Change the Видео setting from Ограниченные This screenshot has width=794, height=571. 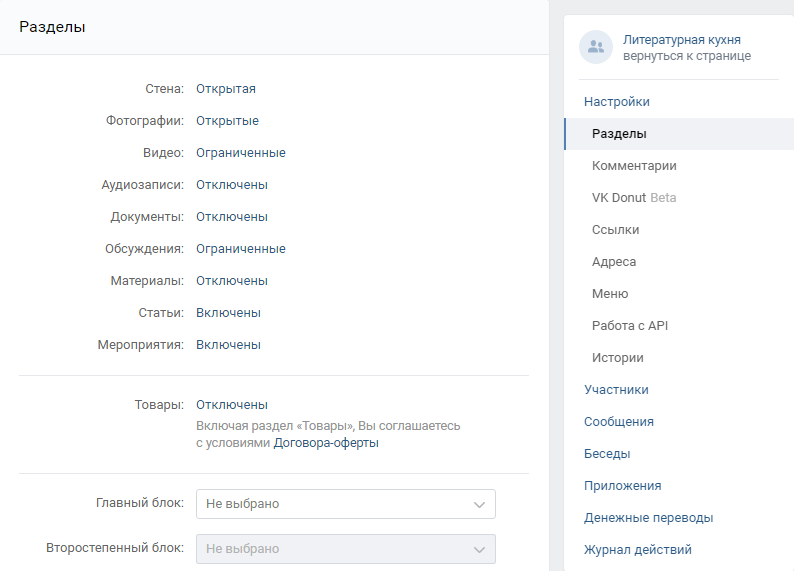pyautogui.click(x=241, y=152)
